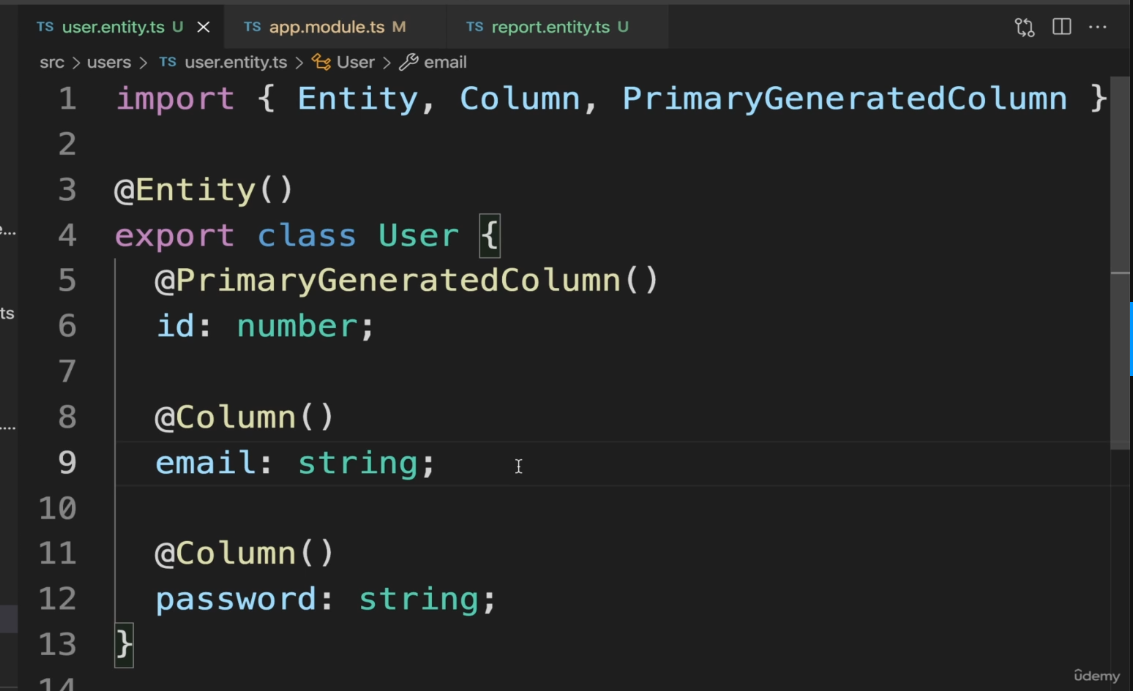Click the editor vertical scrollbar thumb
1133x691 pixels.
click(x=1120, y=263)
